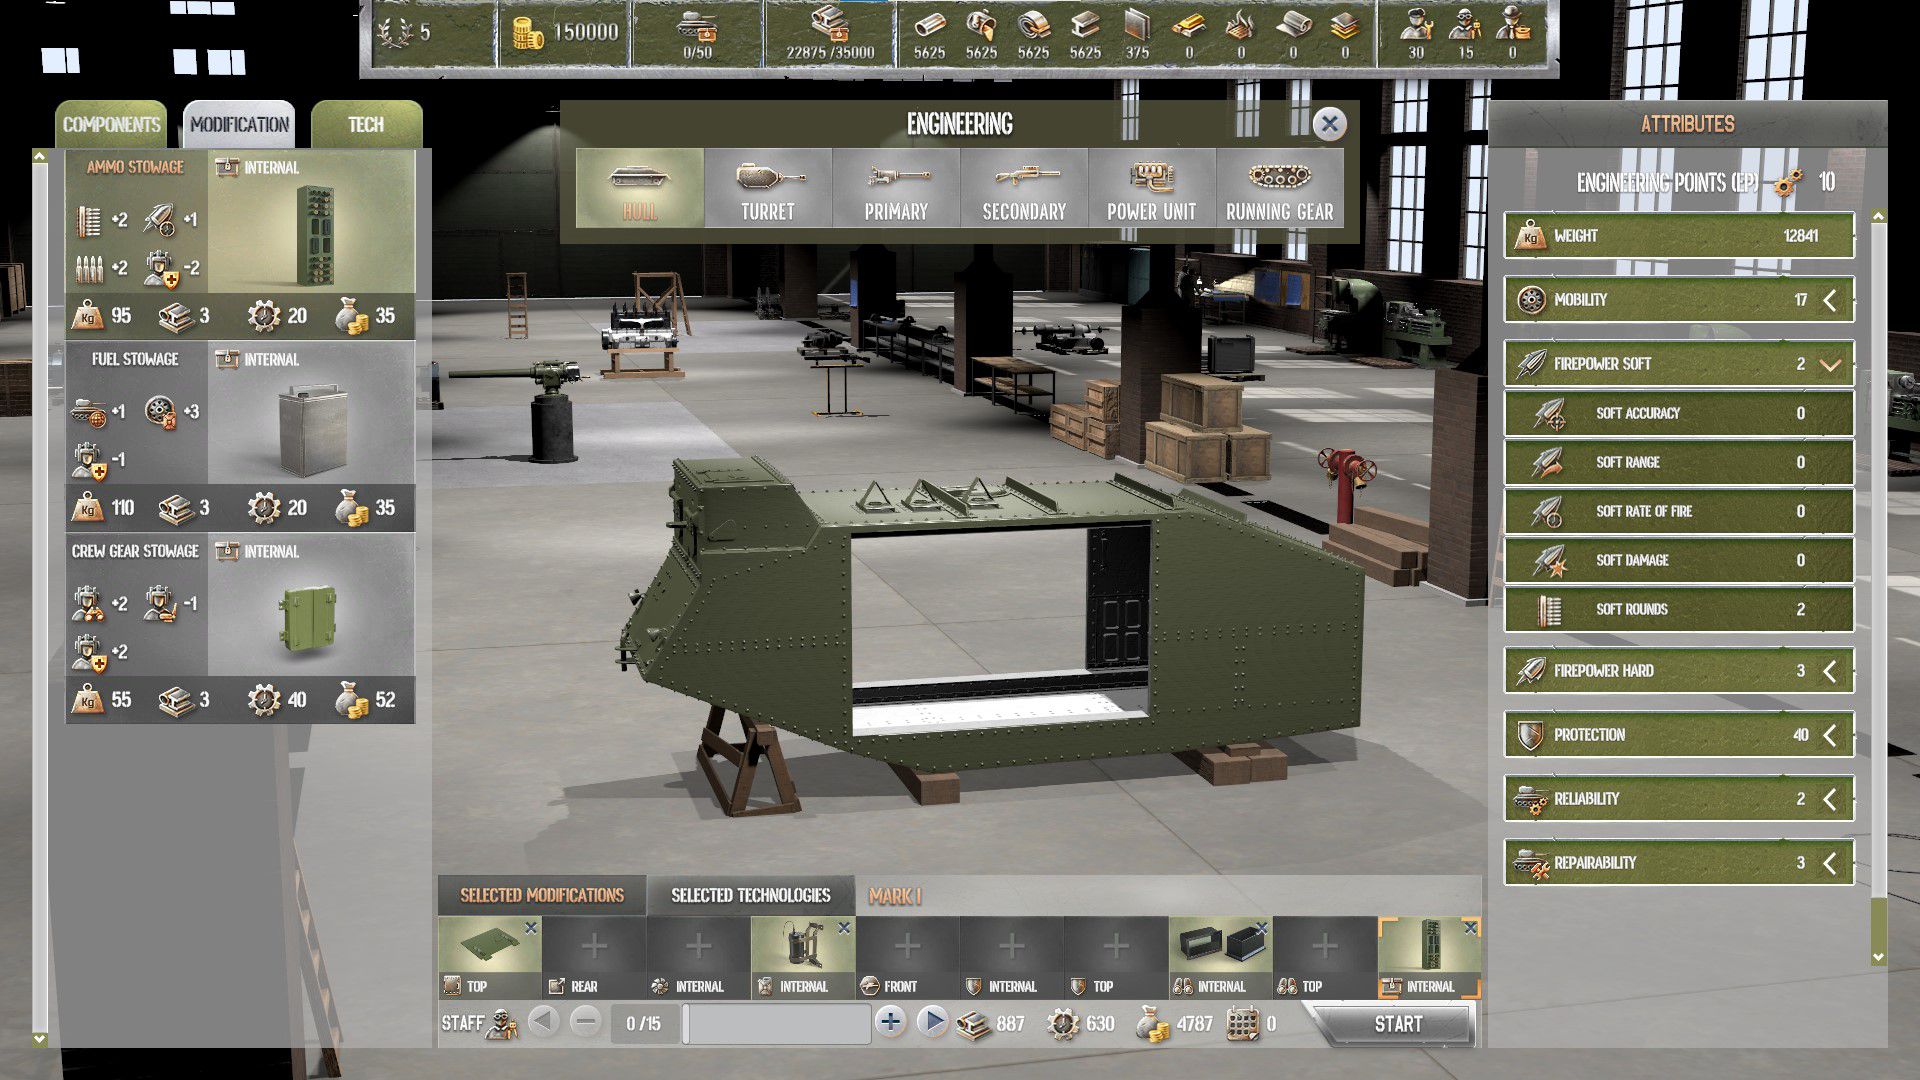Click the calendar days icon
This screenshot has width=1920, height=1080.
(1242, 1024)
